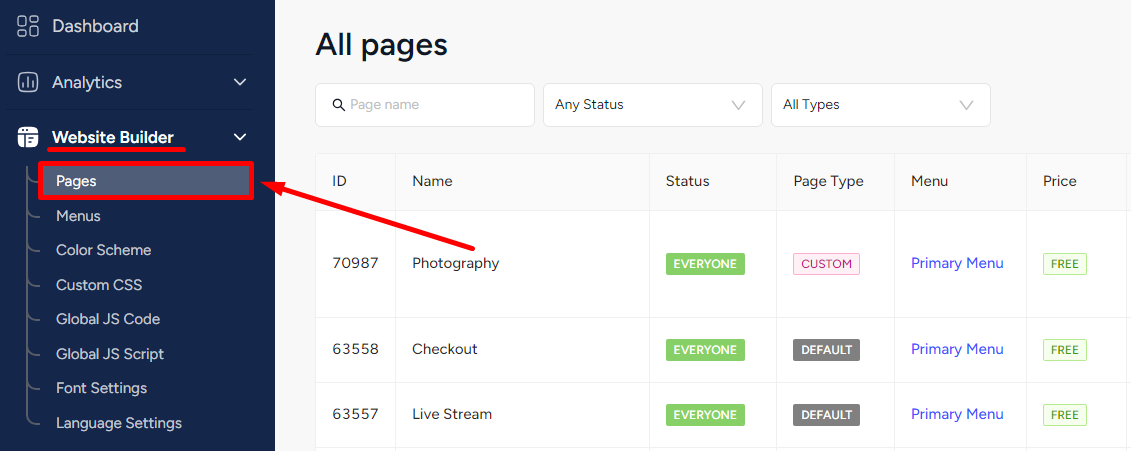Click the Dashboard grid icon
The width and height of the screenshot is (1131, 451).
pyautogui.click(x=27, y=26)
